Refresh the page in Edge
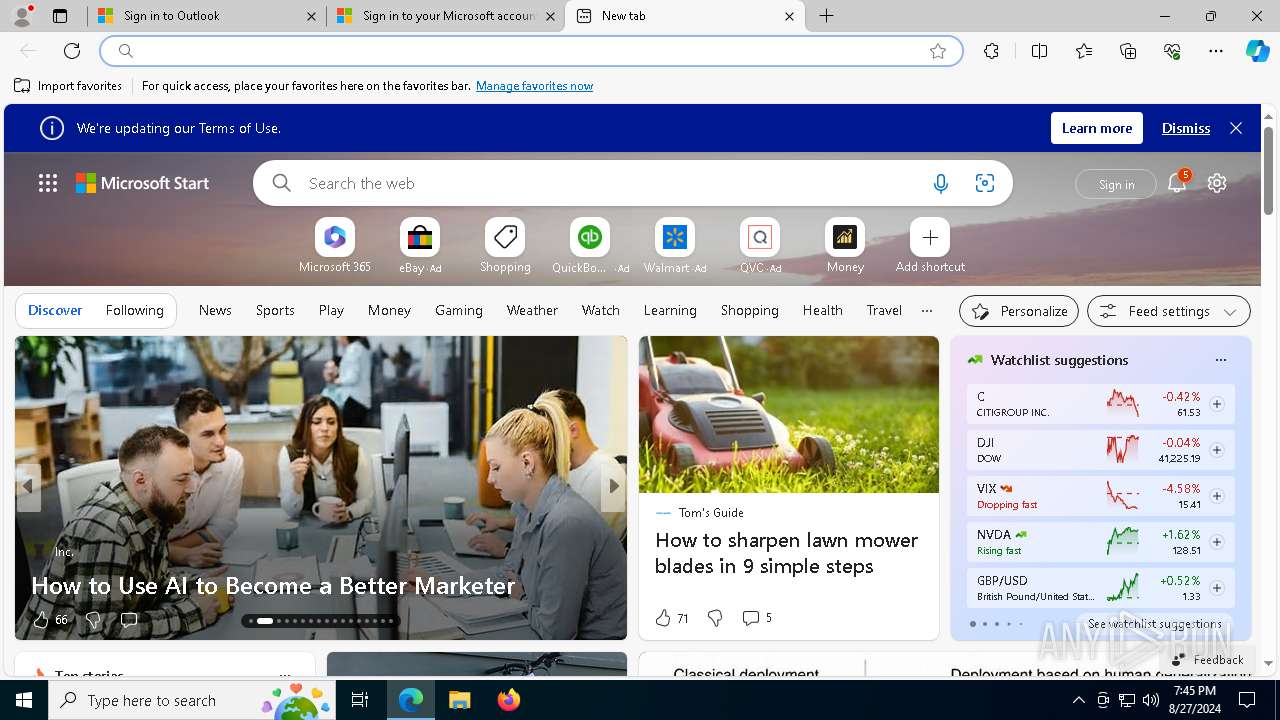This screenshot has width=1280, height=720. click(72, 51)
